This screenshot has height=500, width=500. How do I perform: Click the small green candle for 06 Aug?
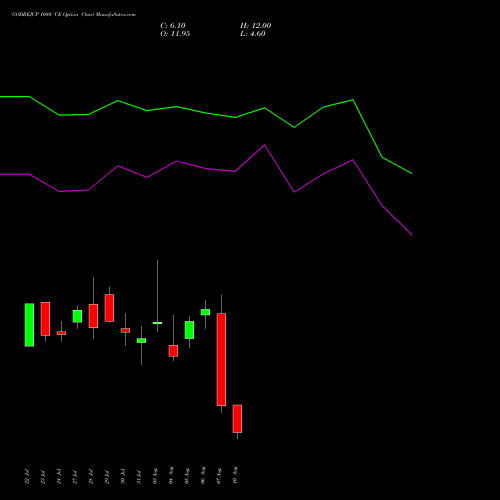[x=205, y=312]
